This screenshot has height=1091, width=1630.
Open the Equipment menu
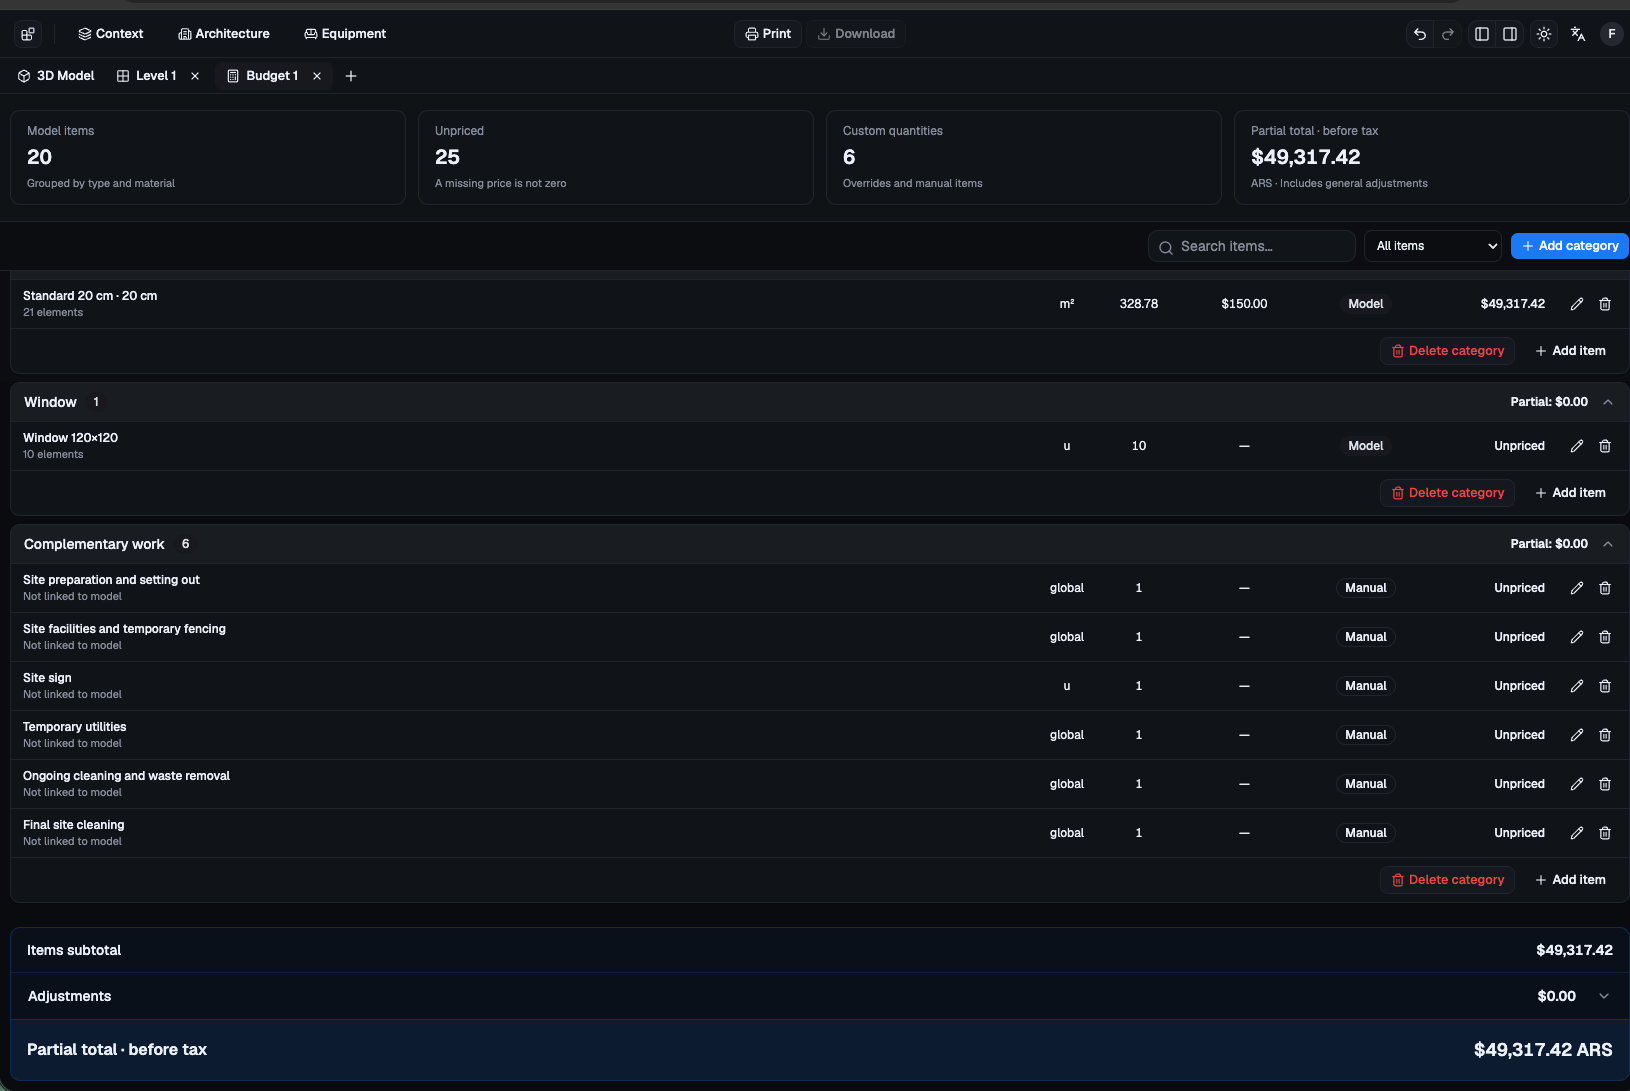[345, 34]
